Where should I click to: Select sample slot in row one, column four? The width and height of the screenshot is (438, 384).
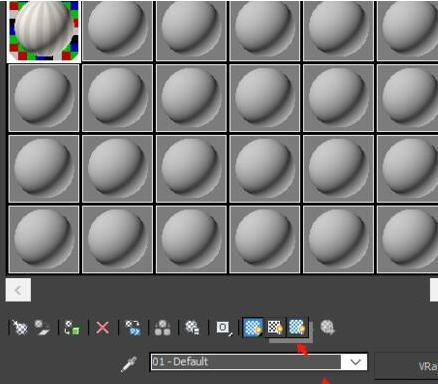click(x=265, y=31)
